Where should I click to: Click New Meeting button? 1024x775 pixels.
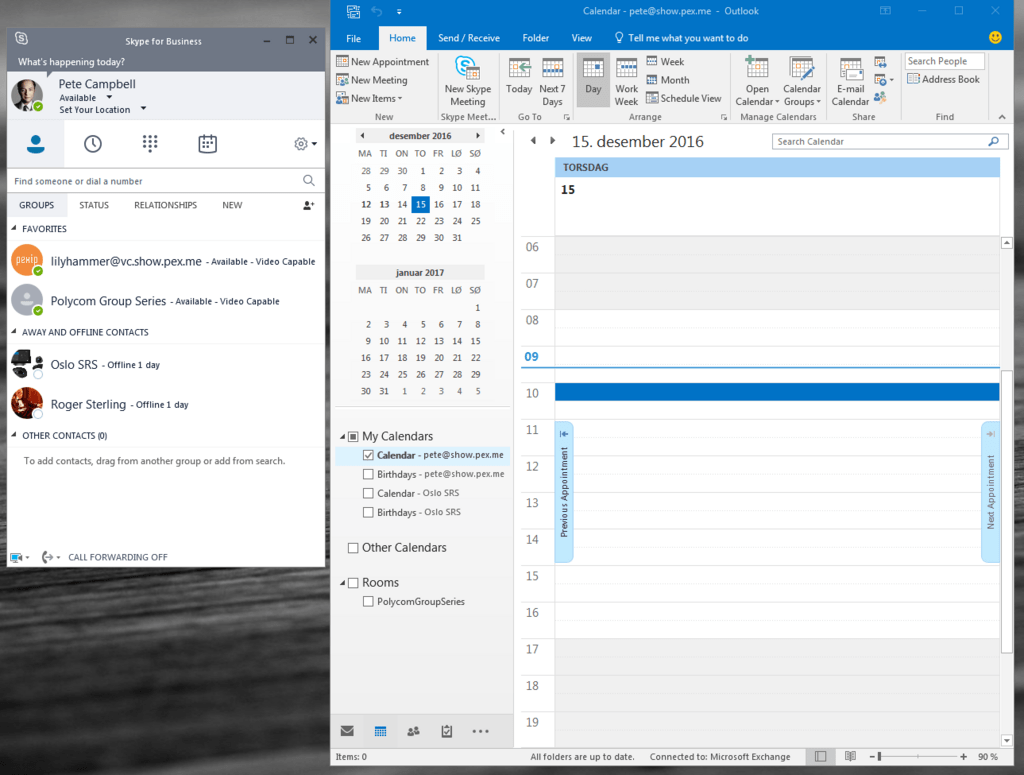[372, 80]
